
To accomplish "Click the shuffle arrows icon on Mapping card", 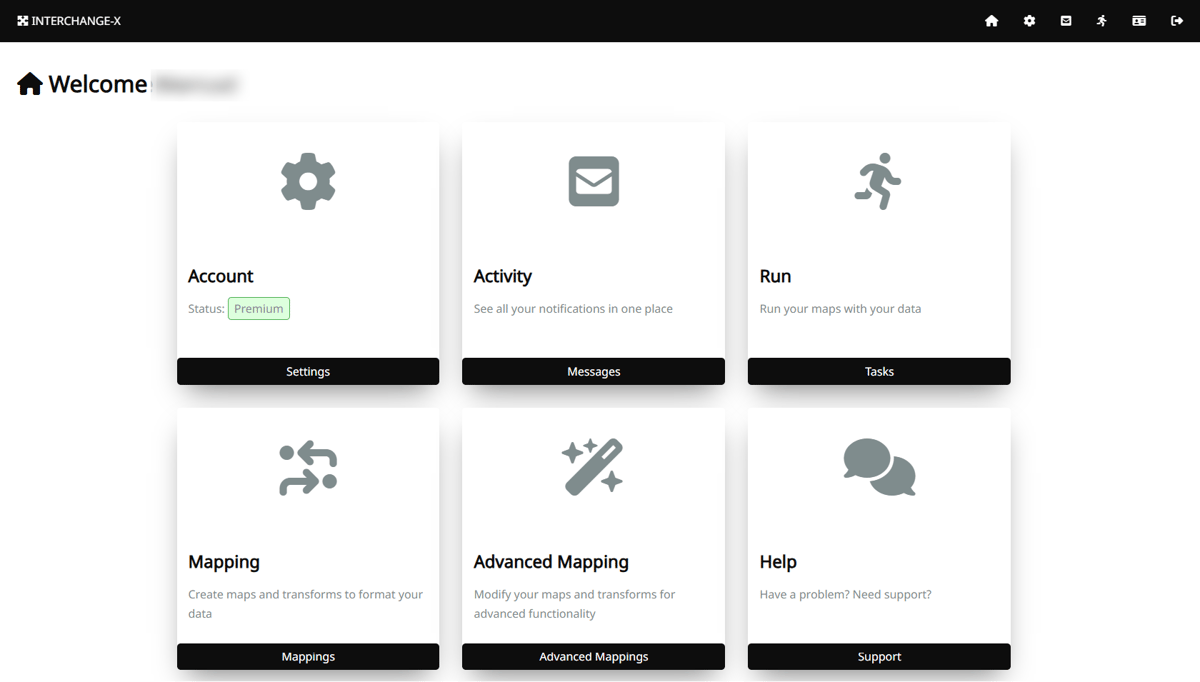I will (x=308, y=468).
